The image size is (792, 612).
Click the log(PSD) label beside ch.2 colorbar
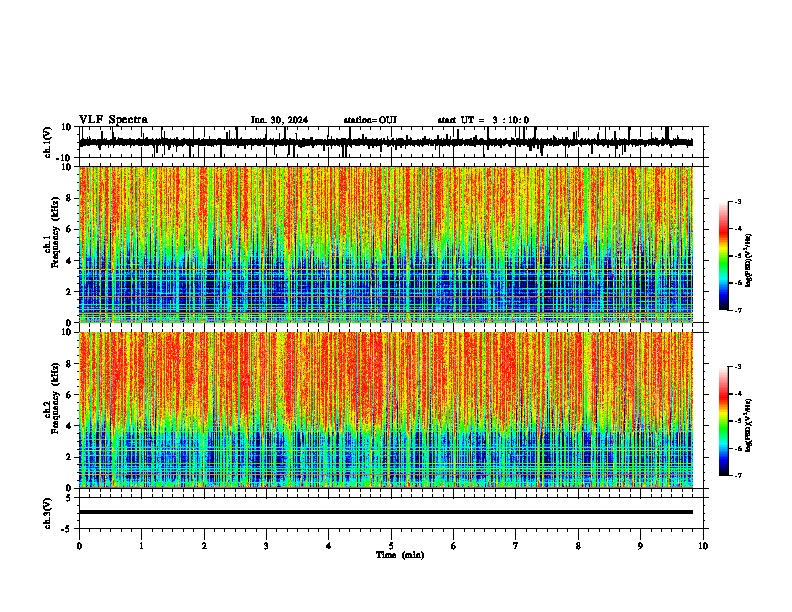[x=748, y=426]
